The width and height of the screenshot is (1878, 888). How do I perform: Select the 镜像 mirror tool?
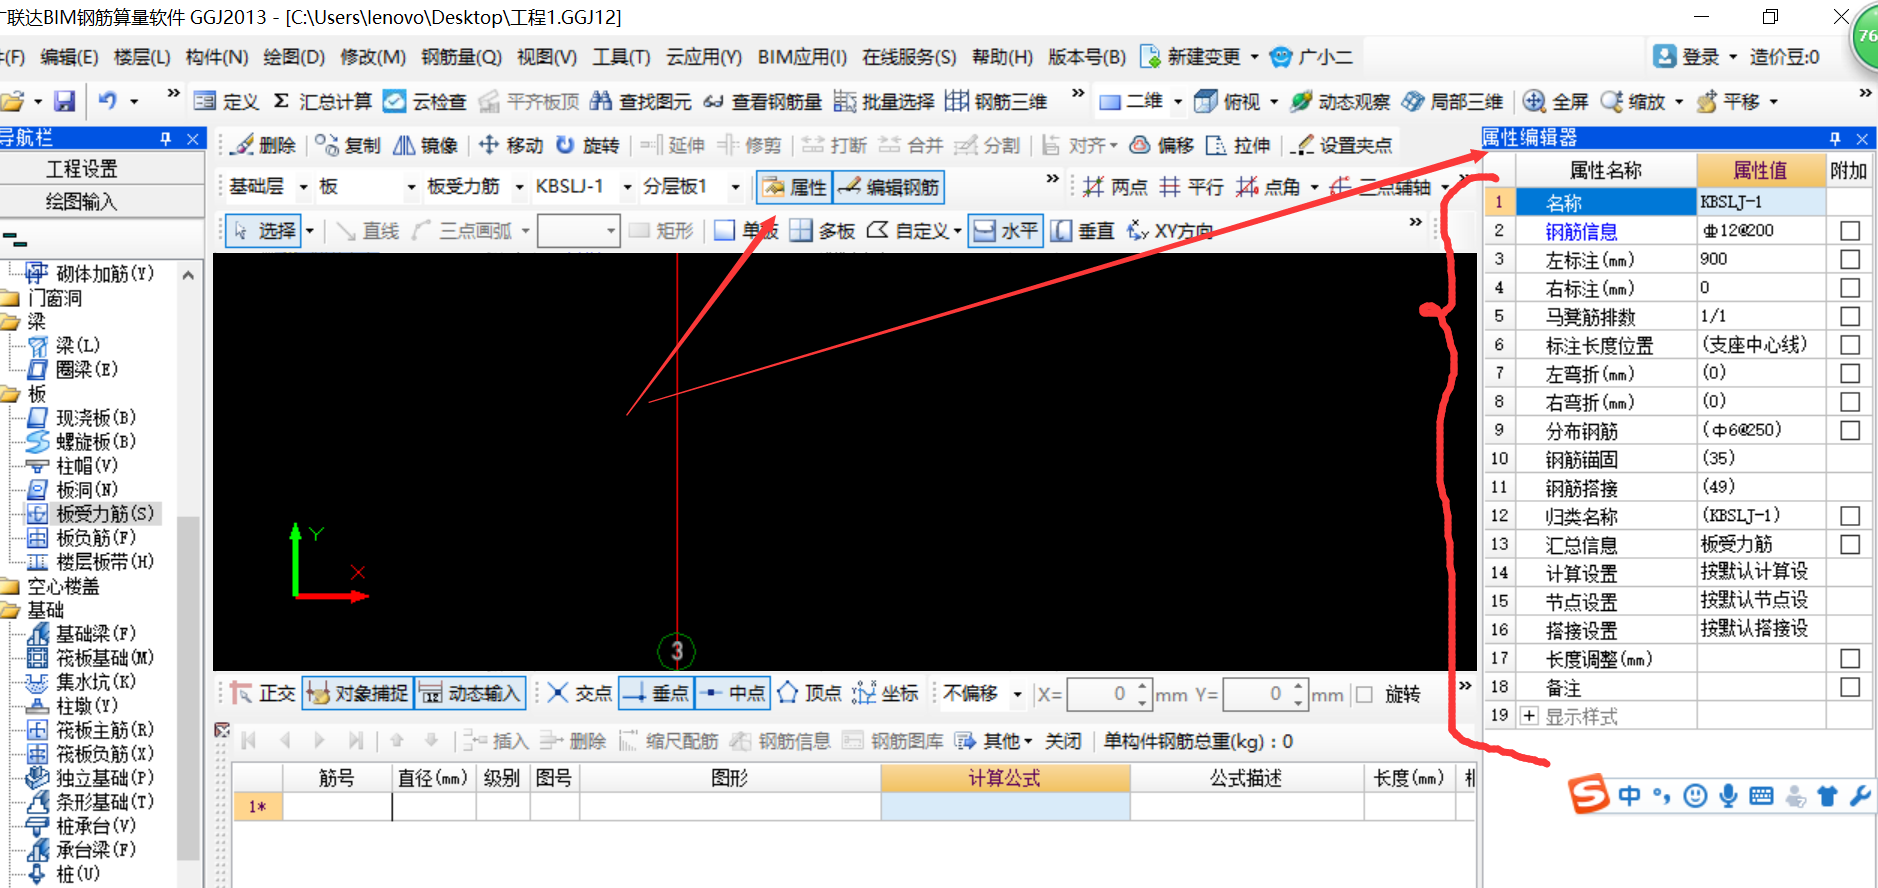point(425,145)
